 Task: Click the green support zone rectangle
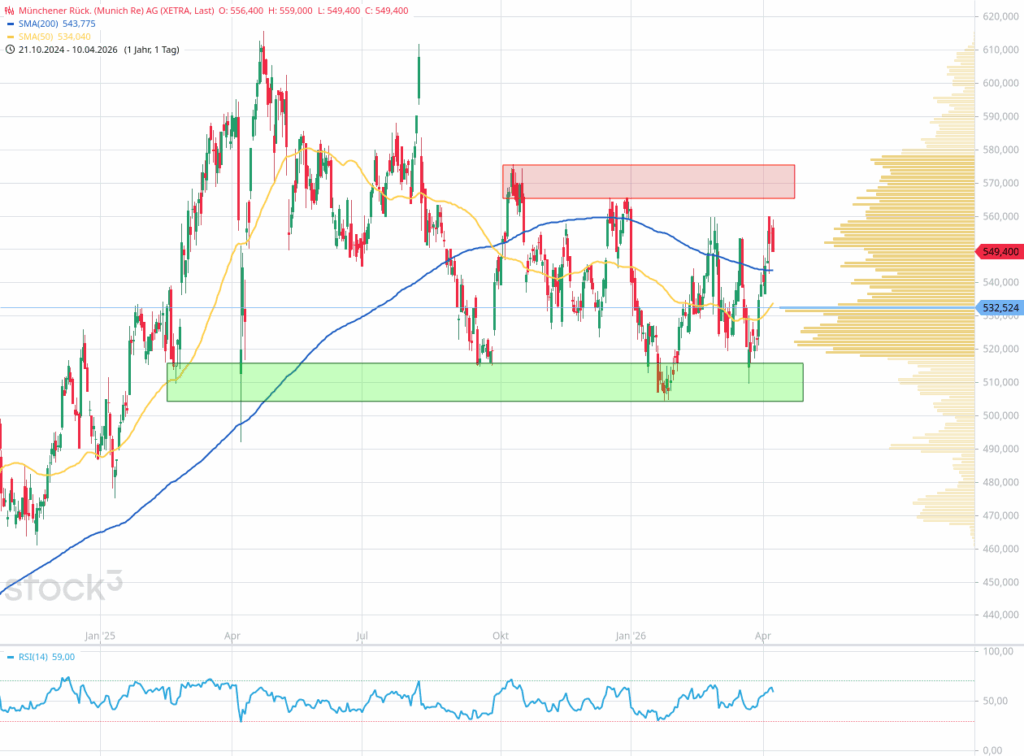click(484, 382)
